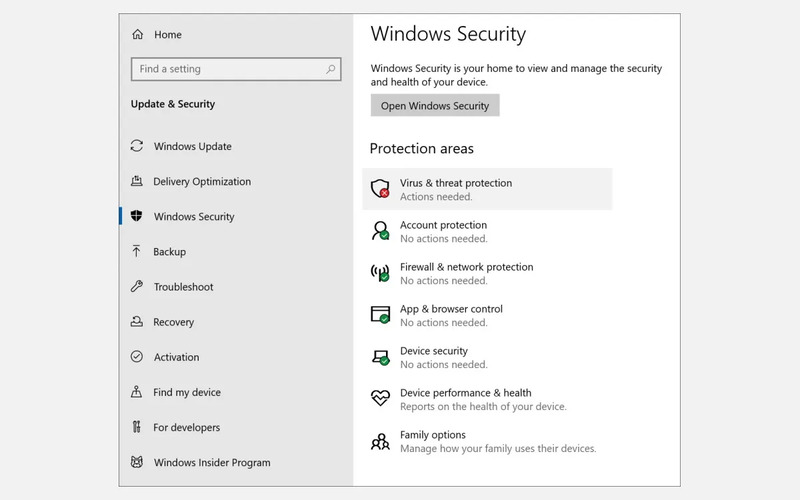Open Device security protection area
The width and height of the screenshot is (800, 500).
487,357
